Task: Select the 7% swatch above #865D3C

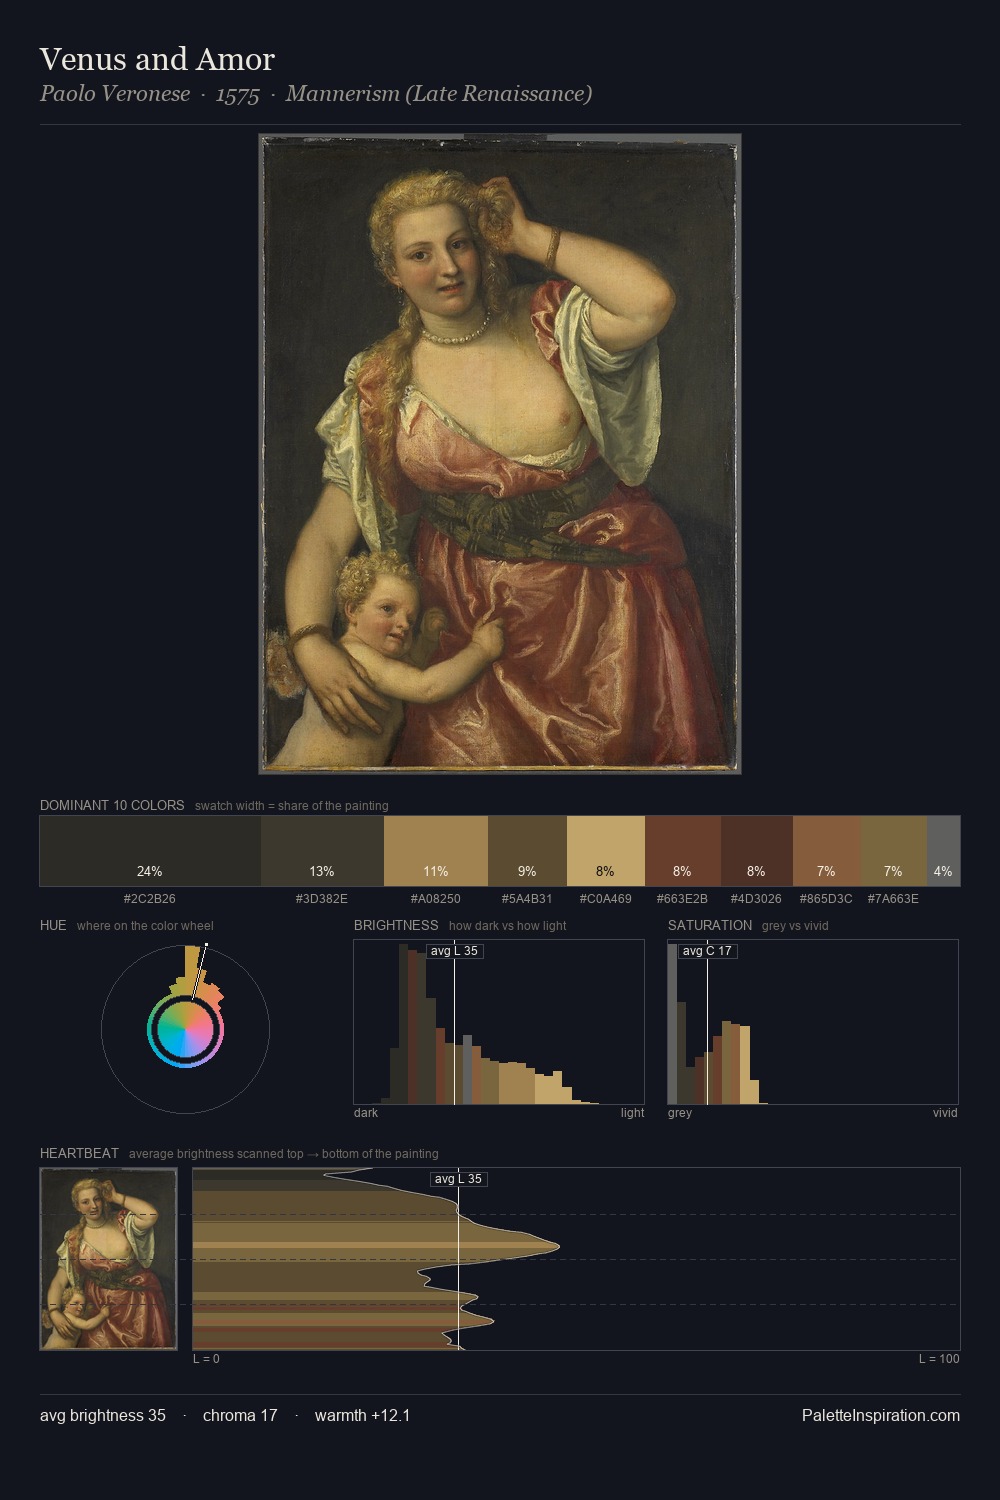Action: (826, 851)
